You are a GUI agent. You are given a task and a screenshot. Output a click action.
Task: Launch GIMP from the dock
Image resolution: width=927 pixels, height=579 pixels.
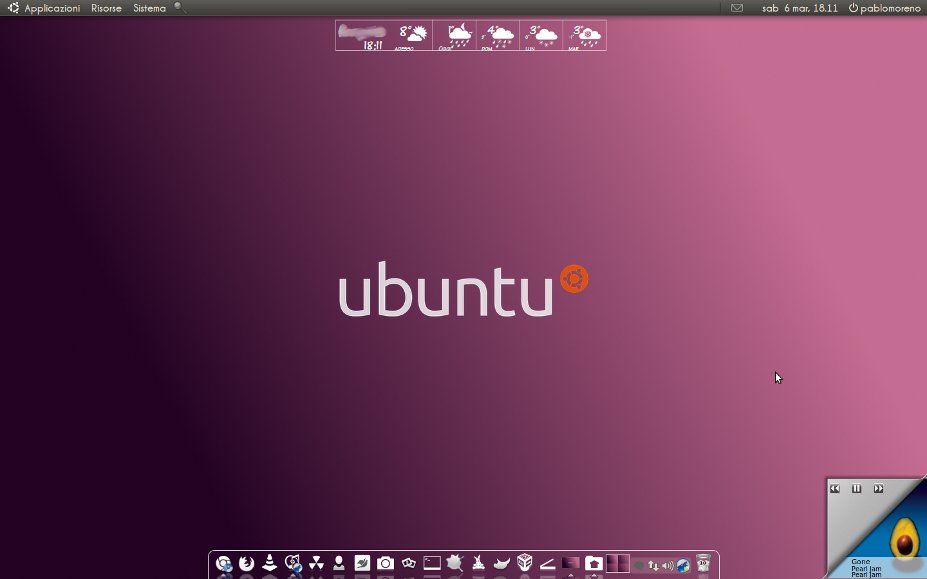tap(501, 563)
